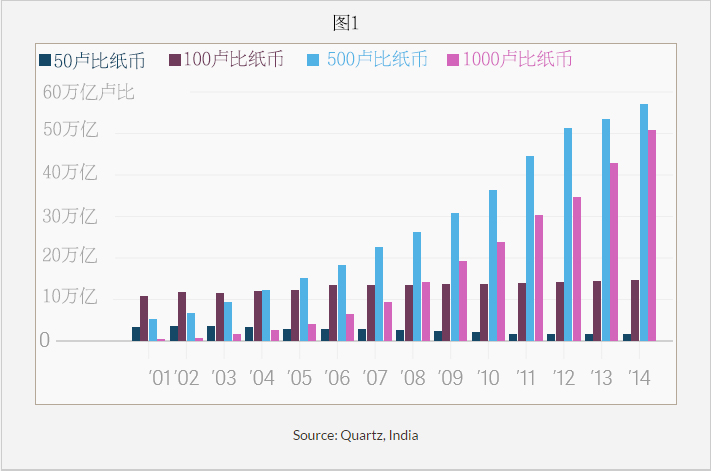The height and width of the screenshot is (471, 711).
Task: Select the 1000卢比纸币 legend label text
Action: tap(520, 60)
